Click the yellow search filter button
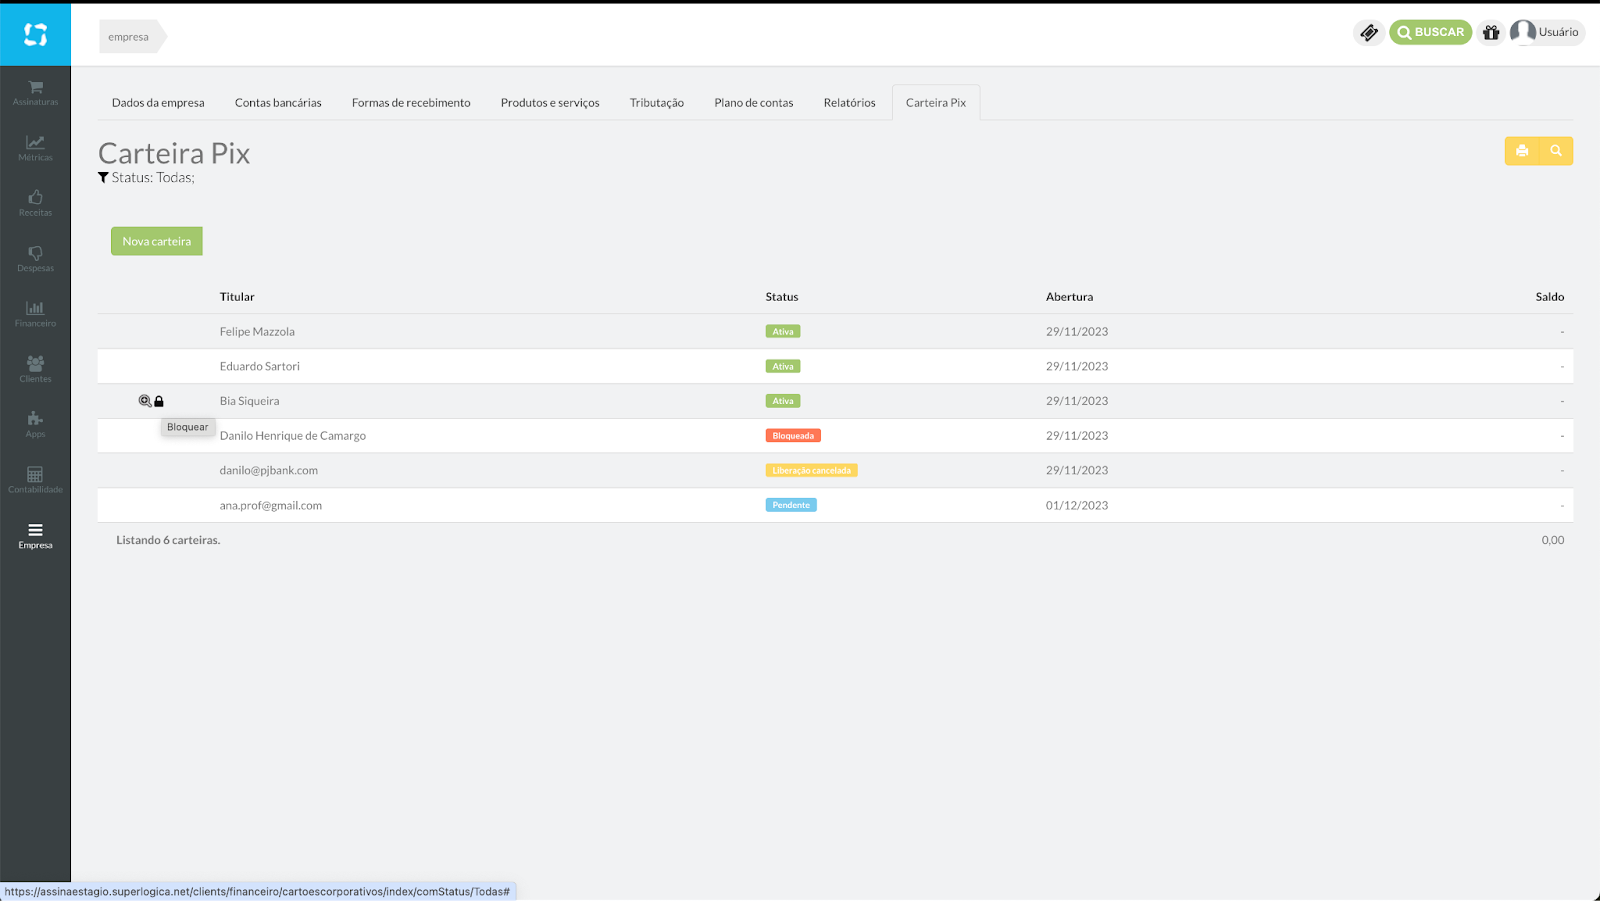Image resolution: width=1600 pixels, height=901 pixels. tap(1556, 151)
